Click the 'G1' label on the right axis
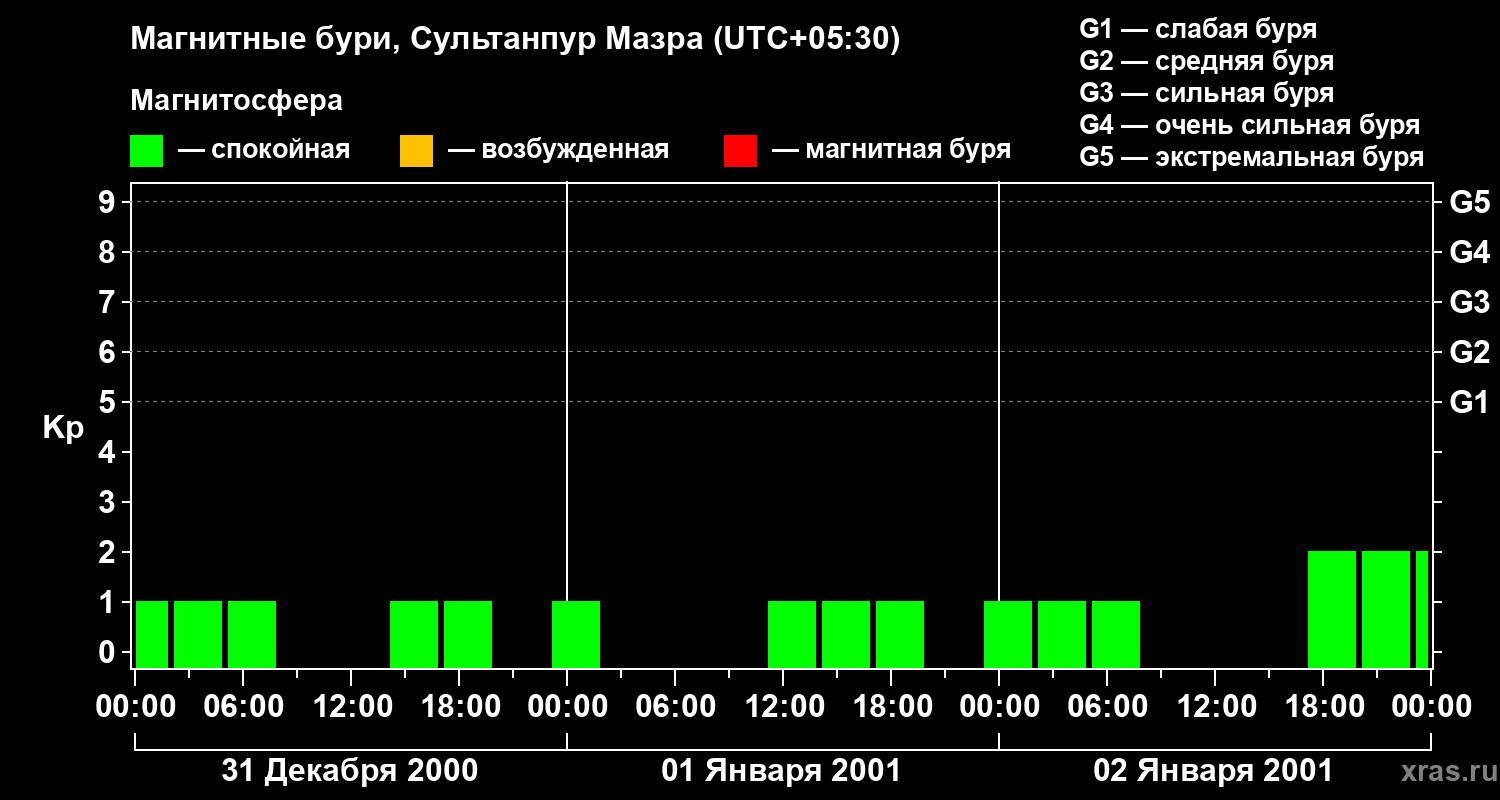The width and height of the screenshot is (1500, 800). (x=1470, y=402)
